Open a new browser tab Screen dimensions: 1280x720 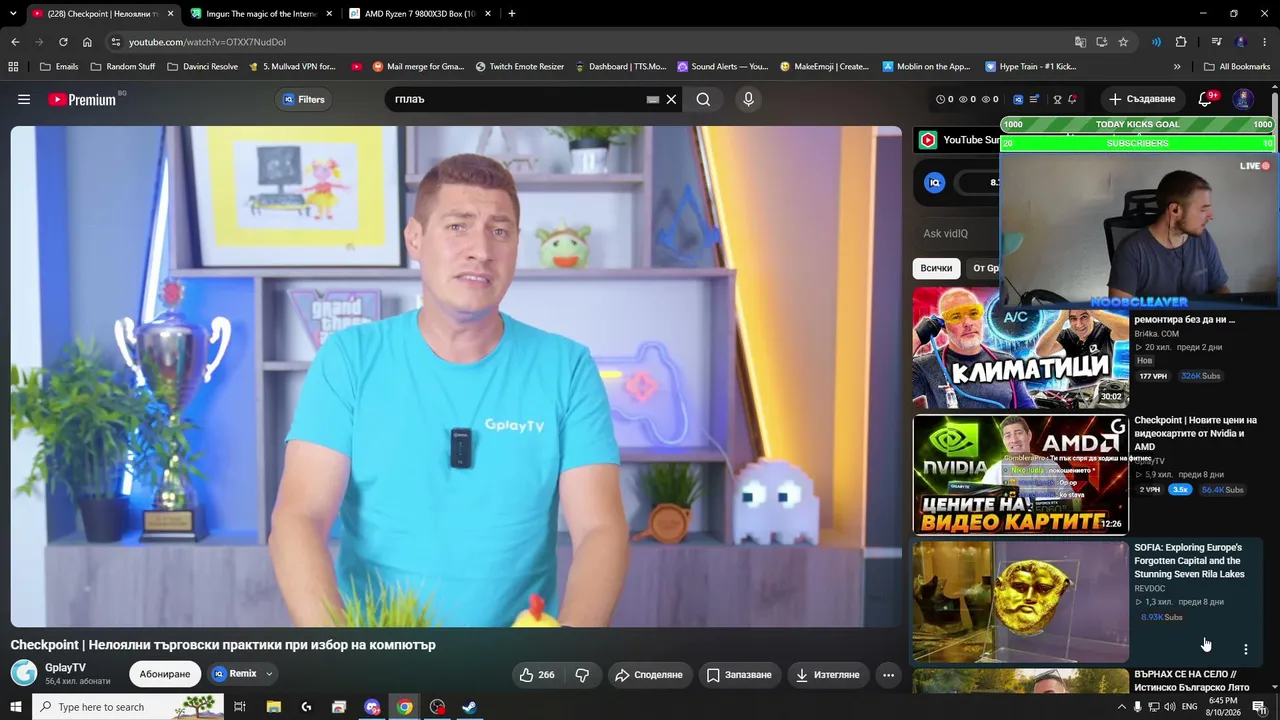point(512,14)
